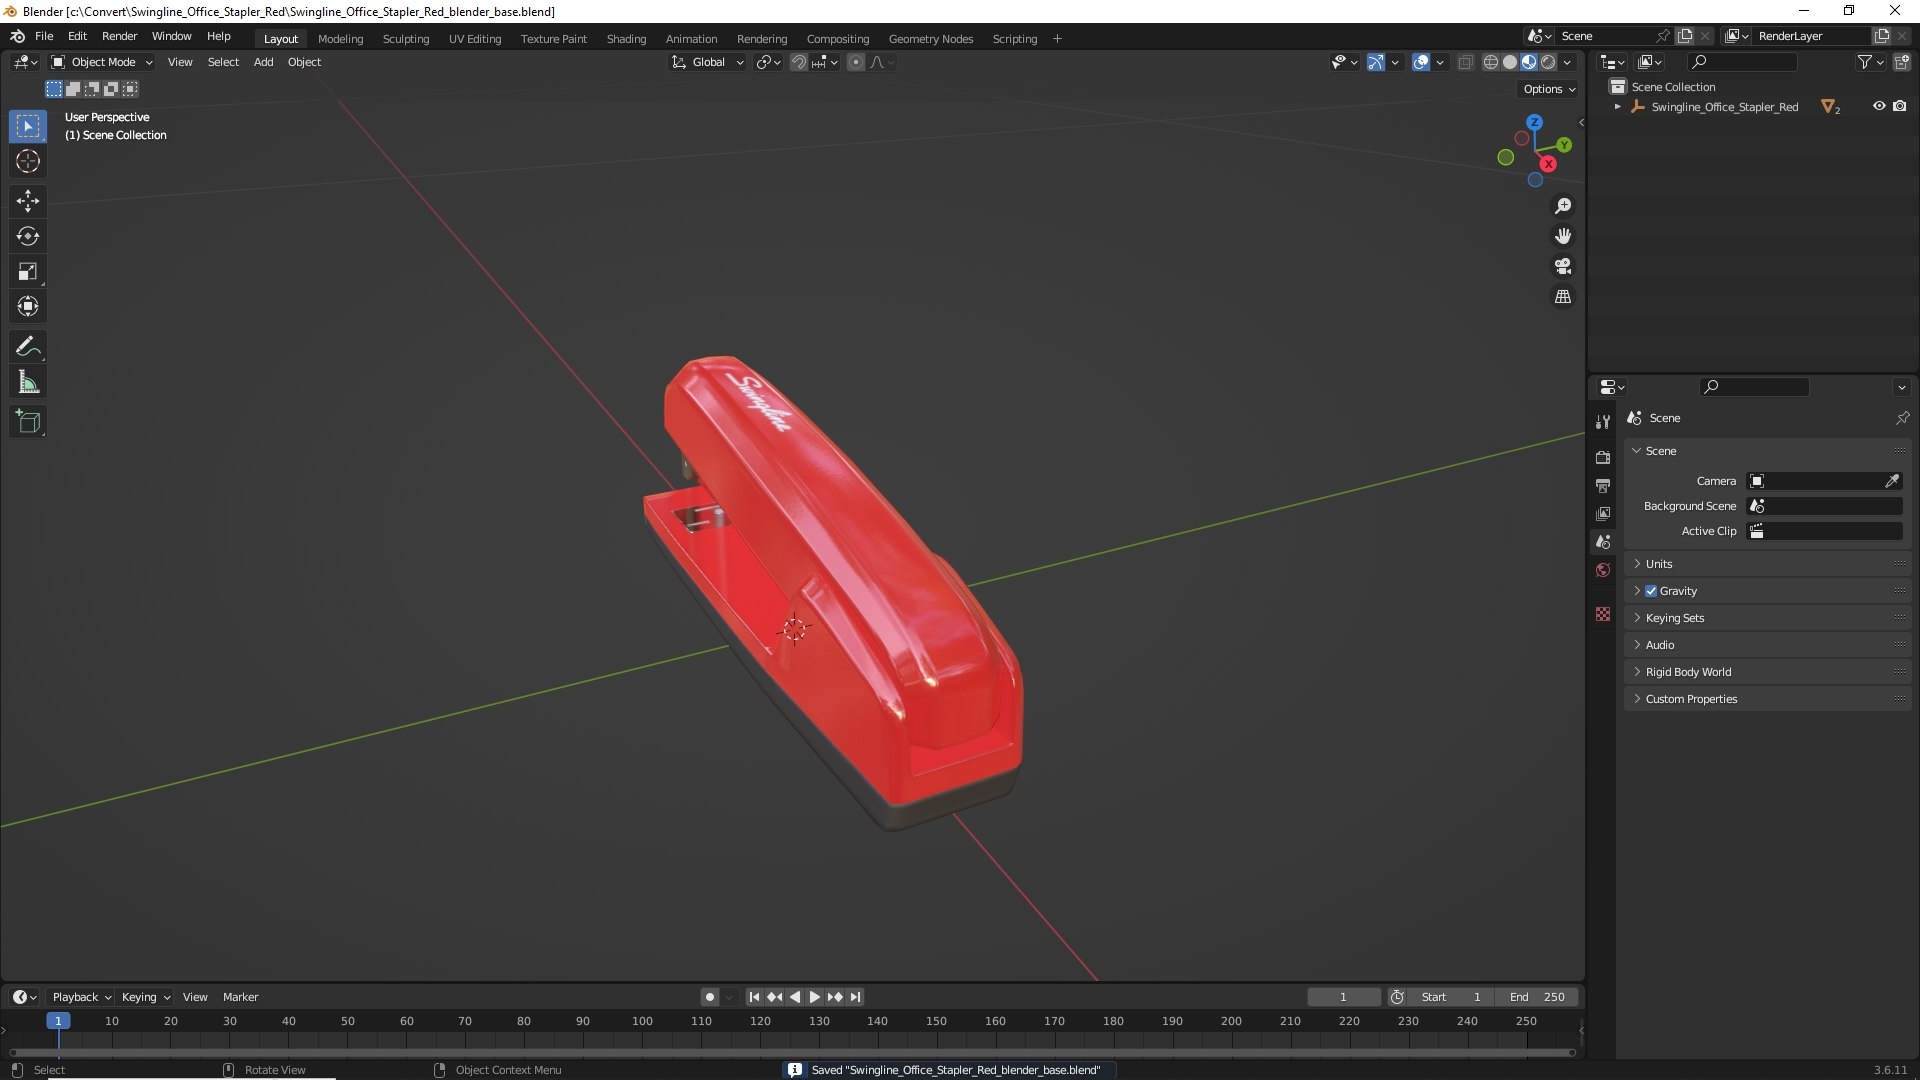Select the Annotate pencil tool
The width and height of the screenshot is (1920, 1080).
[28, 347]
